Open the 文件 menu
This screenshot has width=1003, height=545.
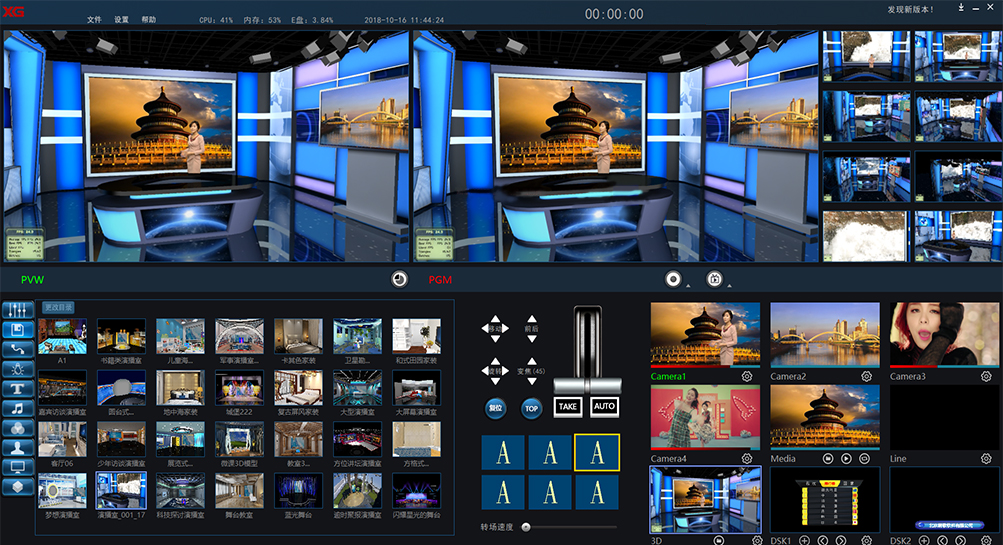coord(94,20)
